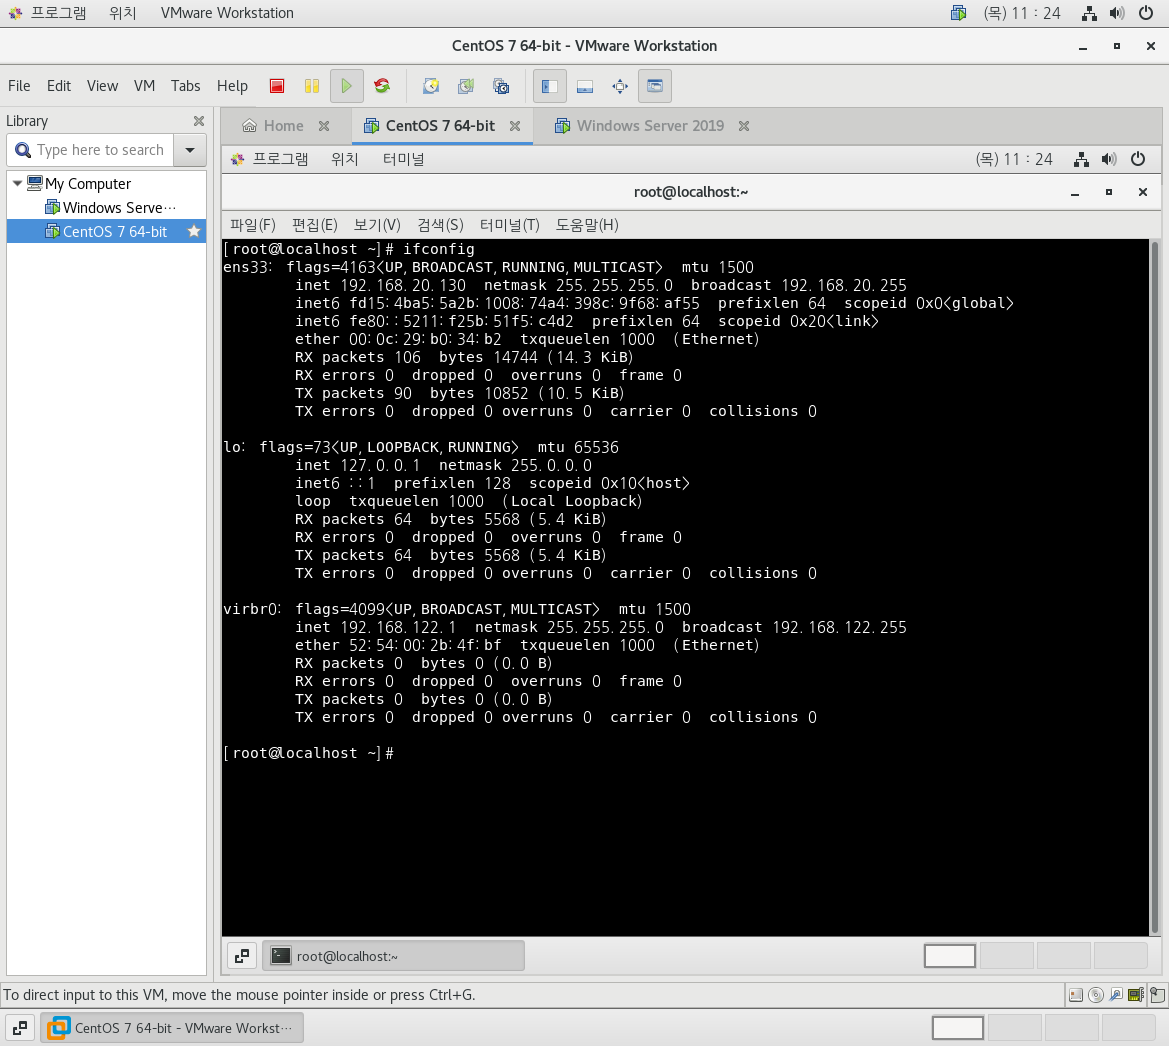Click the Restart guest toolbar icon
Viewport: 1169px width, 1046px height.
pos(382,86)
